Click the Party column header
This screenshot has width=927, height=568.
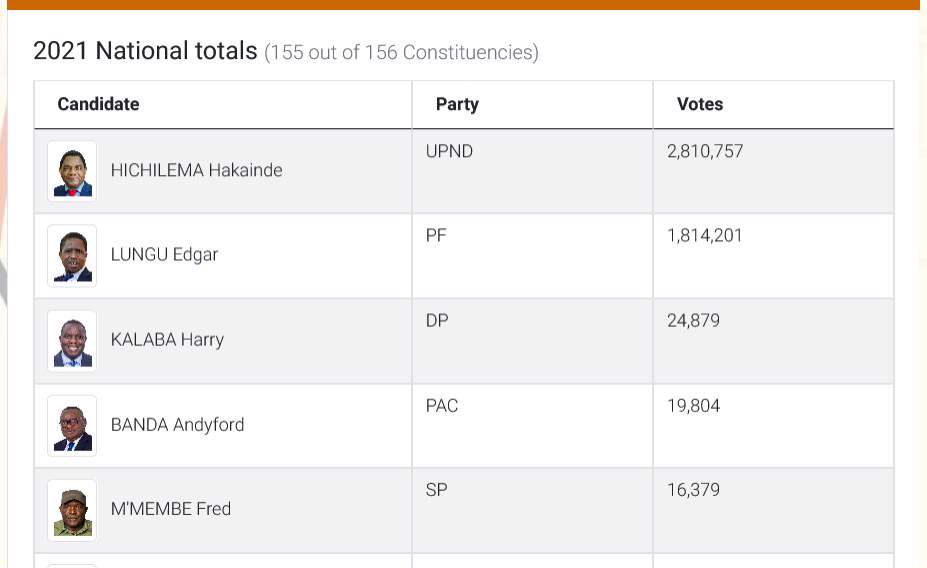[x=457, y=104]
